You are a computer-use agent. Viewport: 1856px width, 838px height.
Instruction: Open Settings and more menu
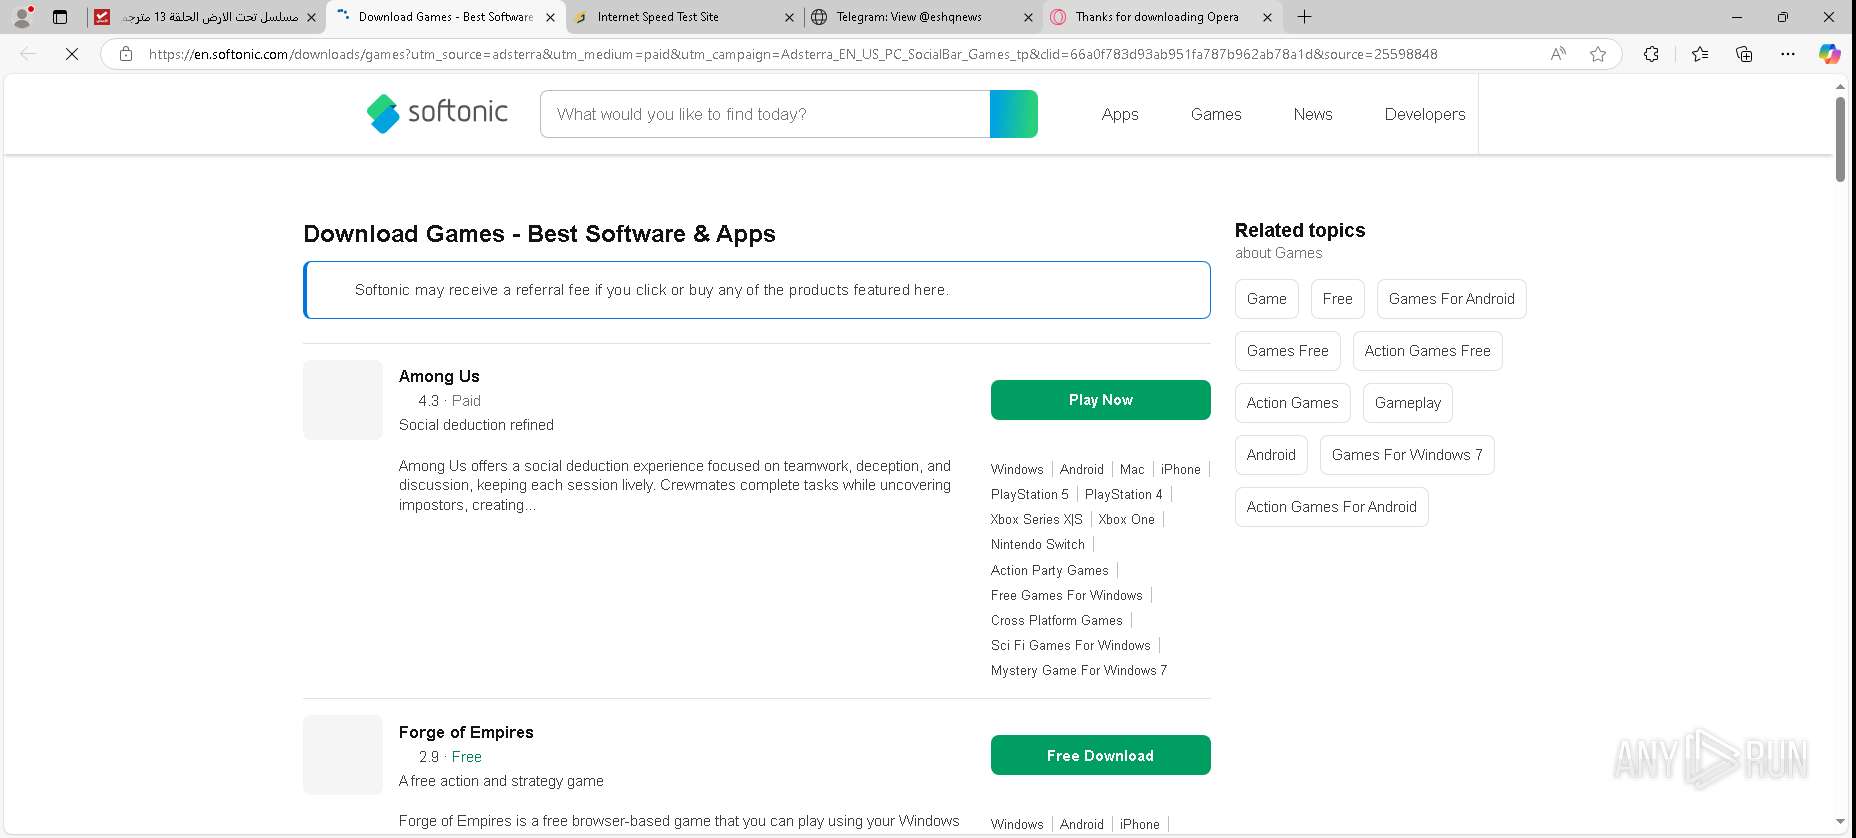coord(1788,54)
